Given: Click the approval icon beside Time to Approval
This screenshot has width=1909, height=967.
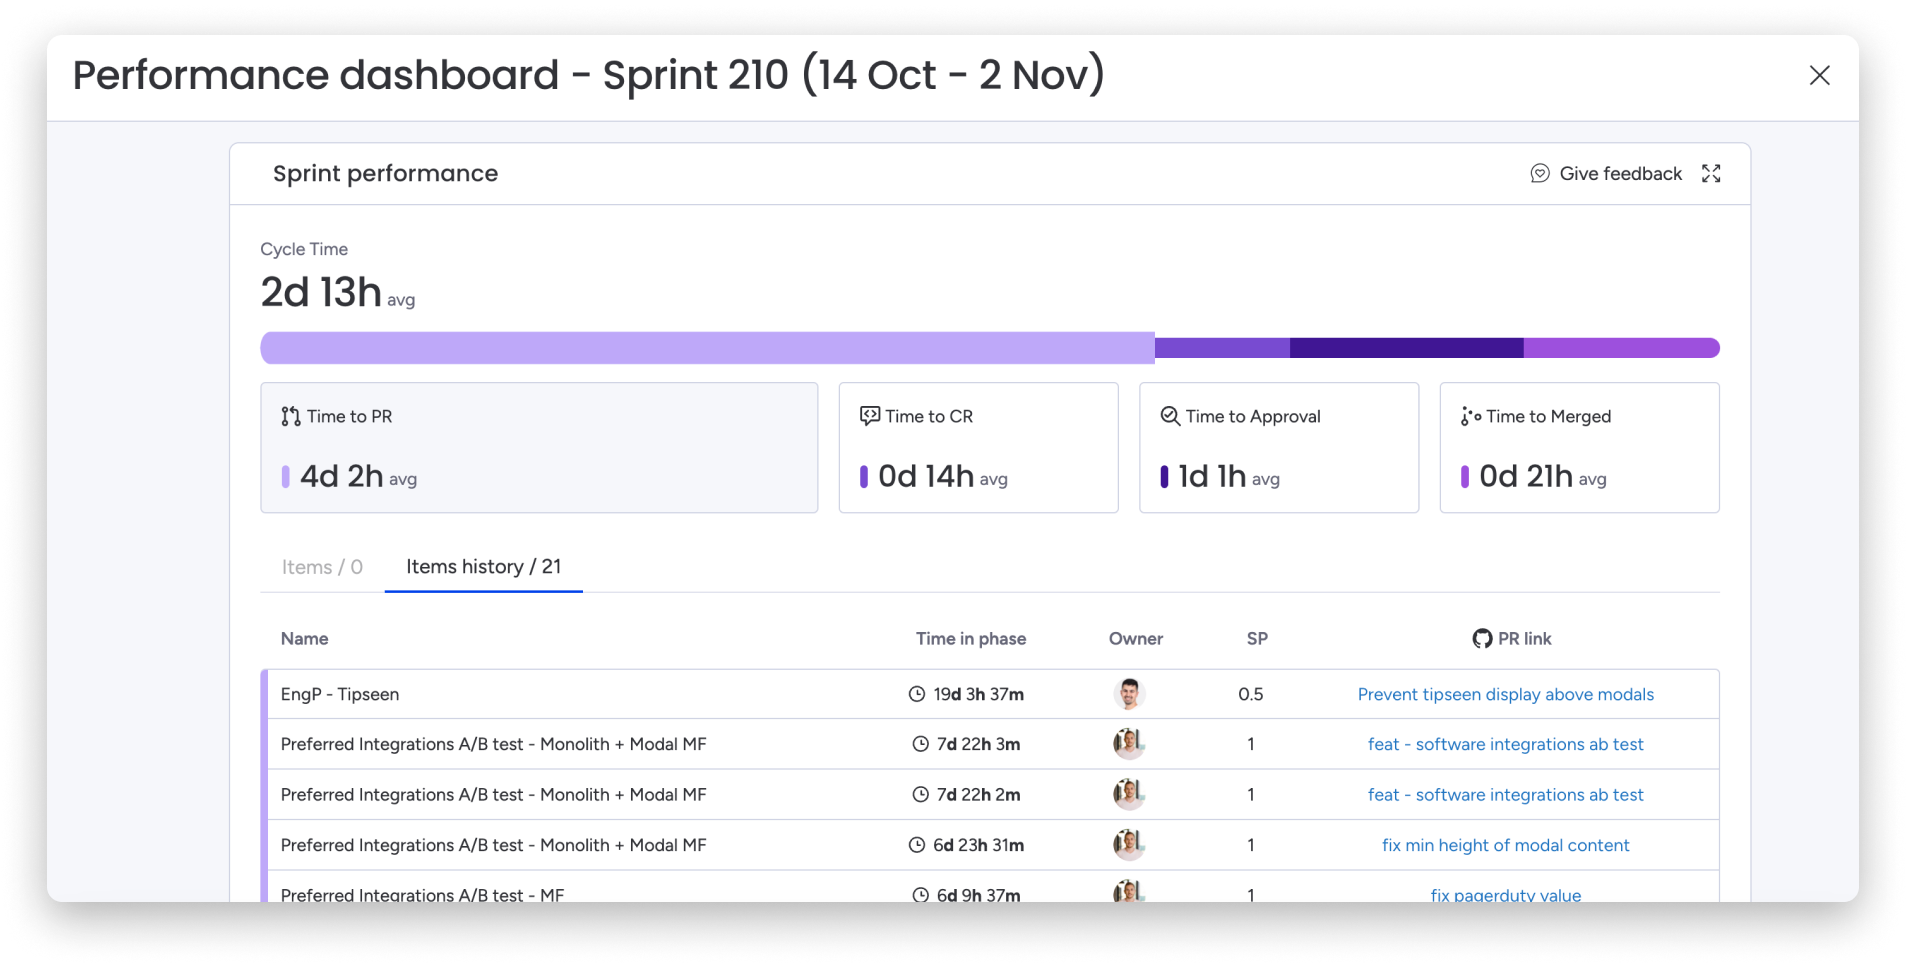Looking at the screenshot, I should [x=1170, y=416].
